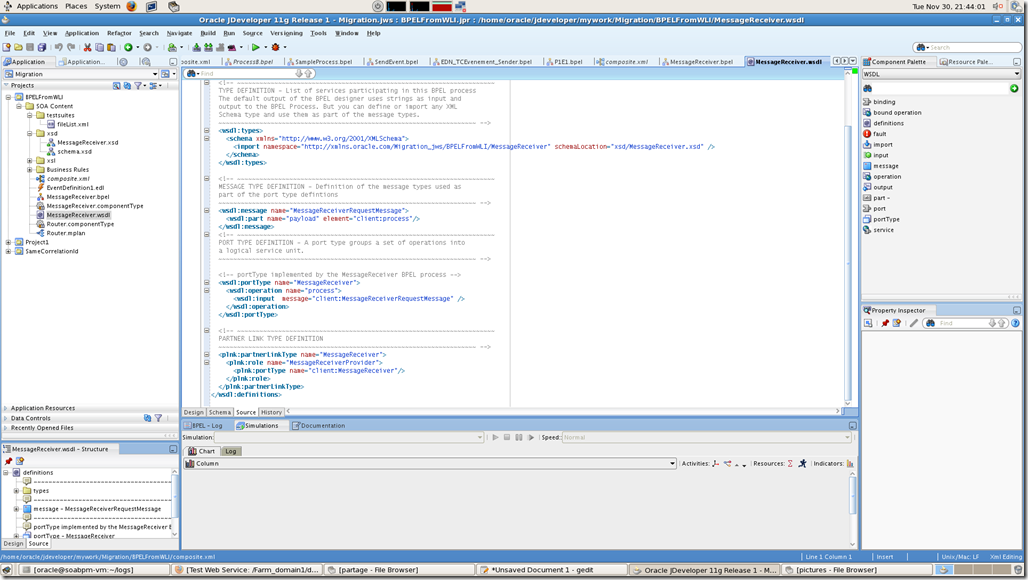Click the Cut scissors icon
The height and width of the screenshot is (580, 1028).
(87, 47)
